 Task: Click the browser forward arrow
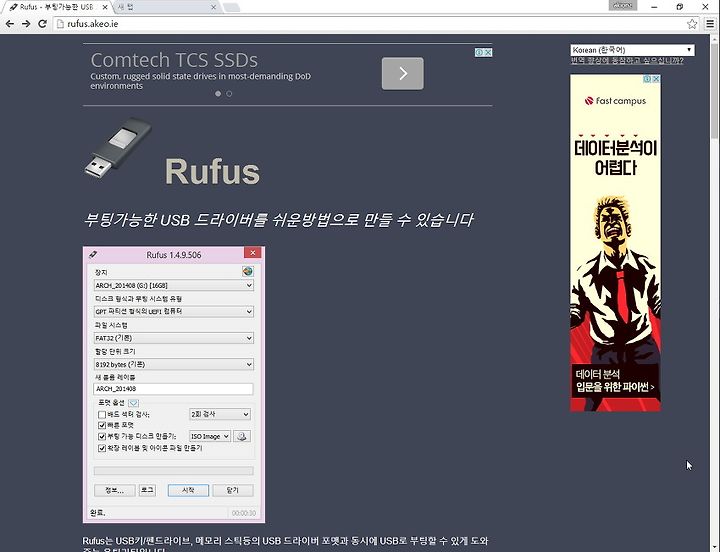click(x=26, y=24)
